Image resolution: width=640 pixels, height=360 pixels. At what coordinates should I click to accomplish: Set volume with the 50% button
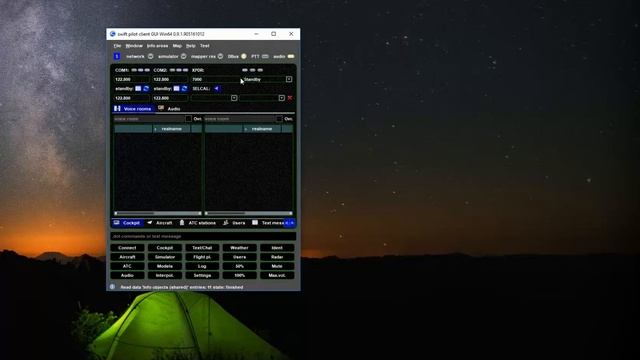(x=240, y=266)
